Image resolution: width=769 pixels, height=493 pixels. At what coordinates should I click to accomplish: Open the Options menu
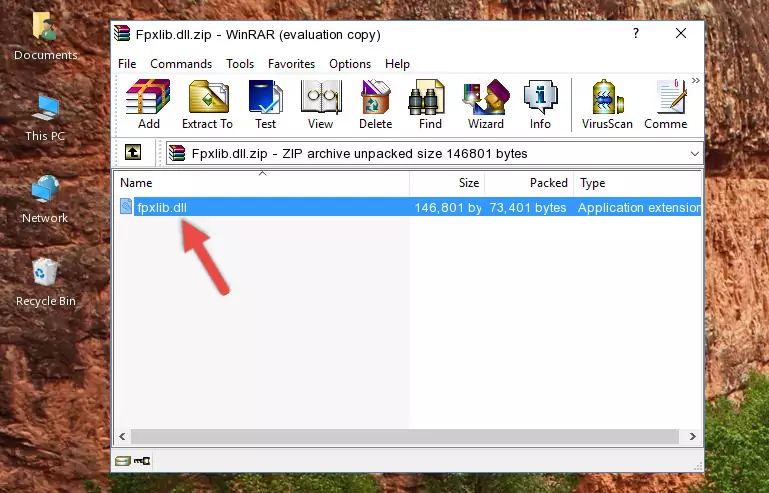pos(350,64)
